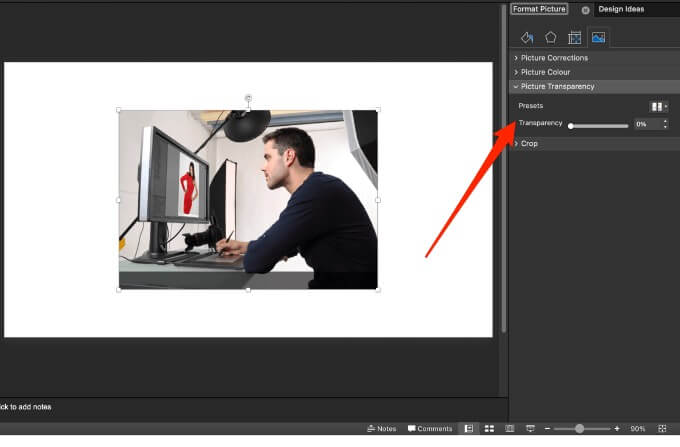Viewport: 680px width, 447px height.
Task: Click the zoom out minus button
Action: click(547, 428)
